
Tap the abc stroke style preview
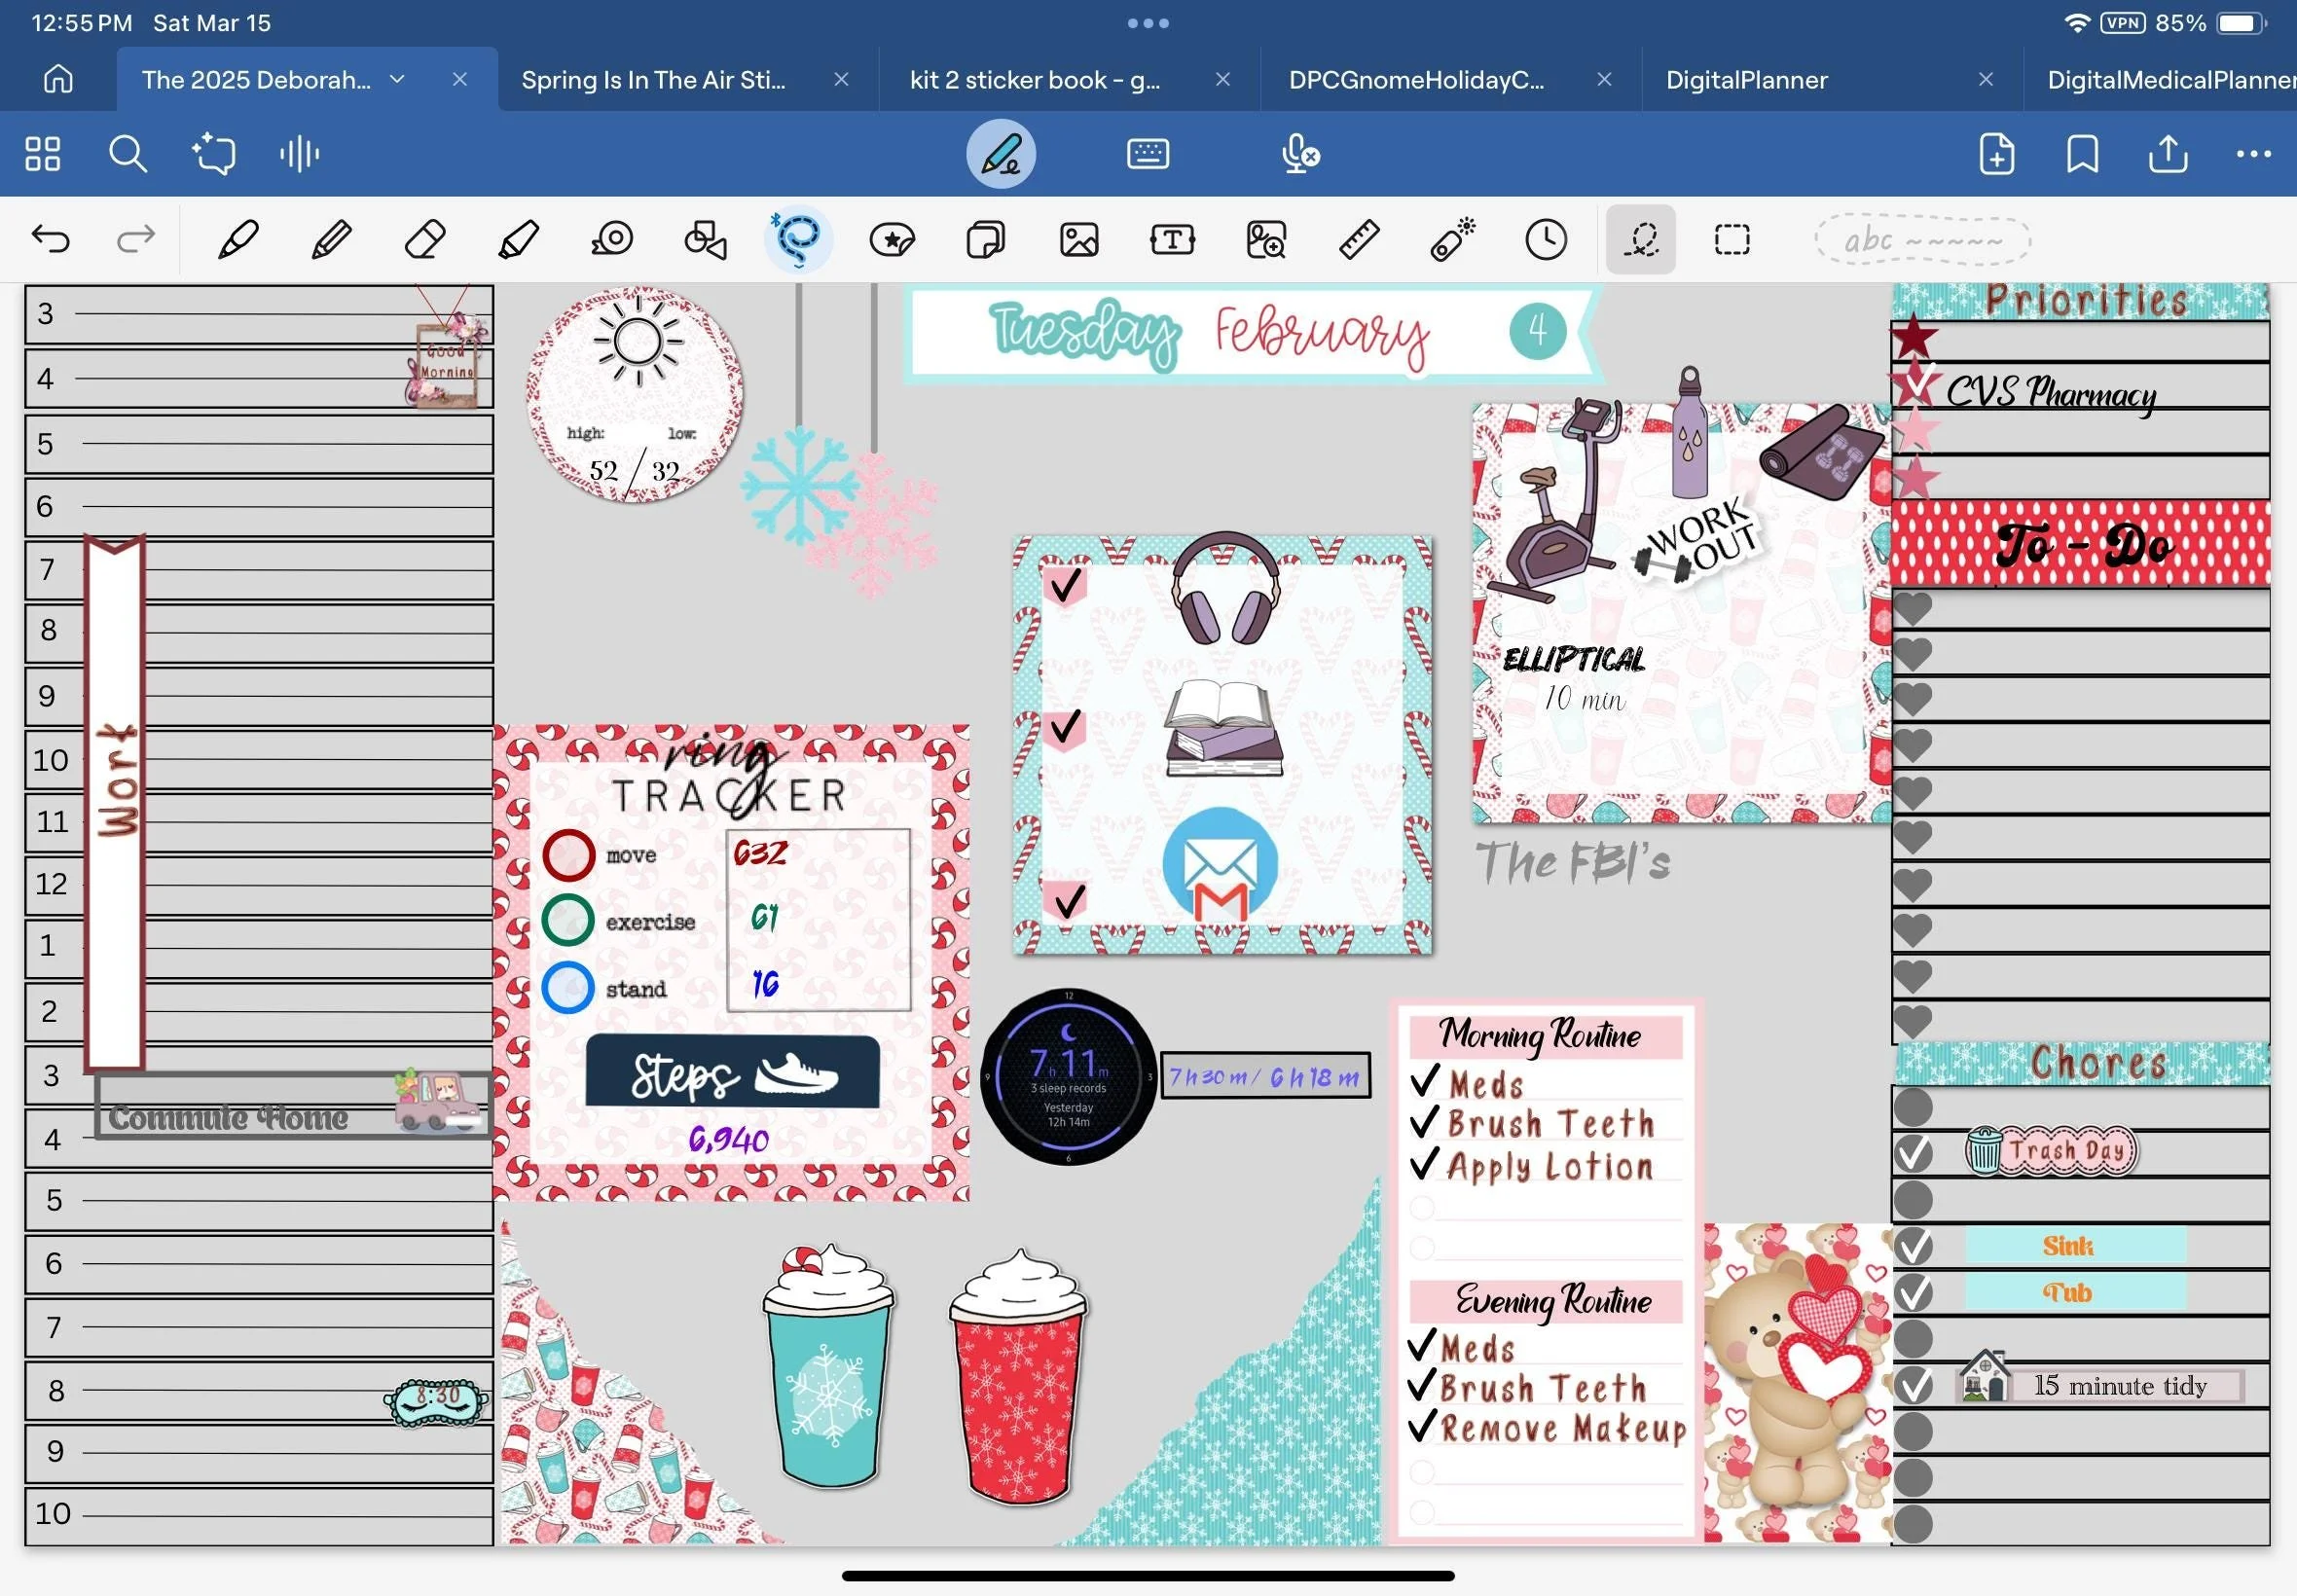(x=1921, y=240)
